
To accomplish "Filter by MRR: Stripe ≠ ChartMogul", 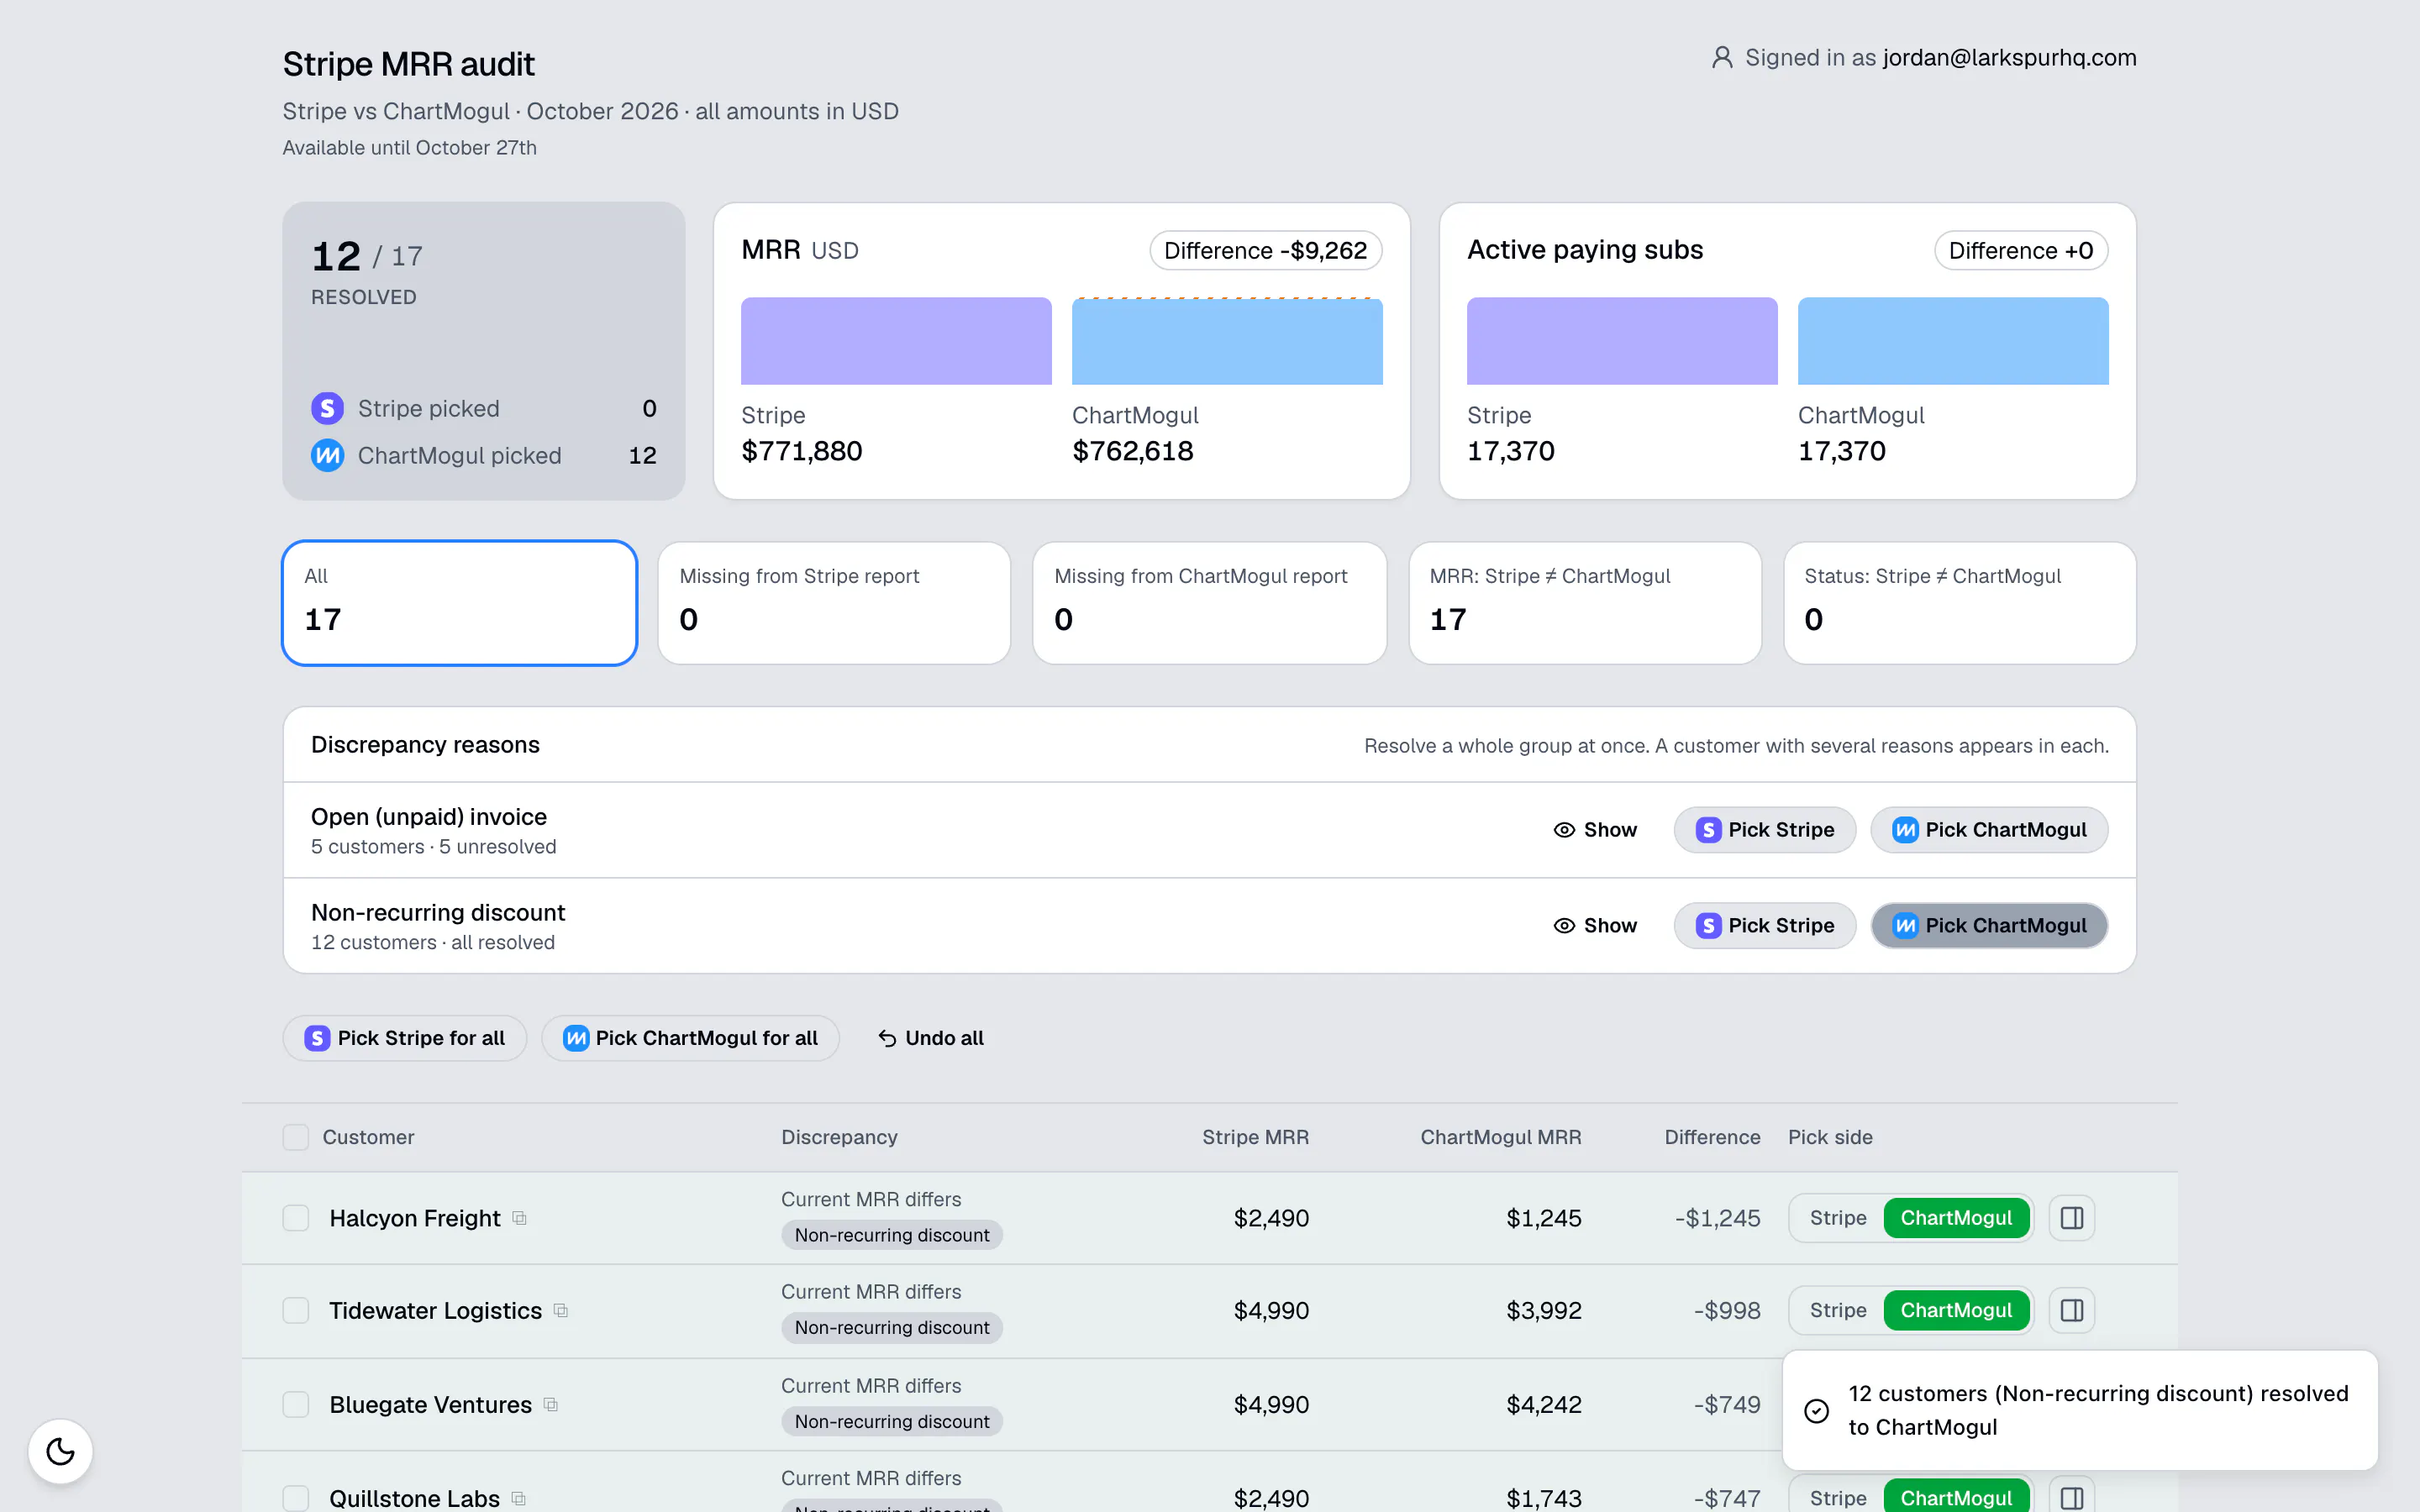I will (1585, 603).
